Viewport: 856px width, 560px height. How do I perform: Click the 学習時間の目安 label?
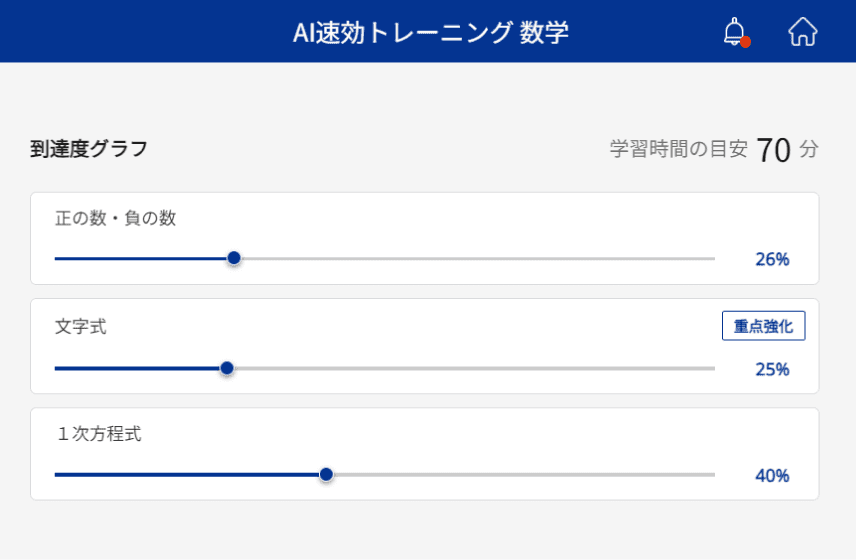pos(679,149)
